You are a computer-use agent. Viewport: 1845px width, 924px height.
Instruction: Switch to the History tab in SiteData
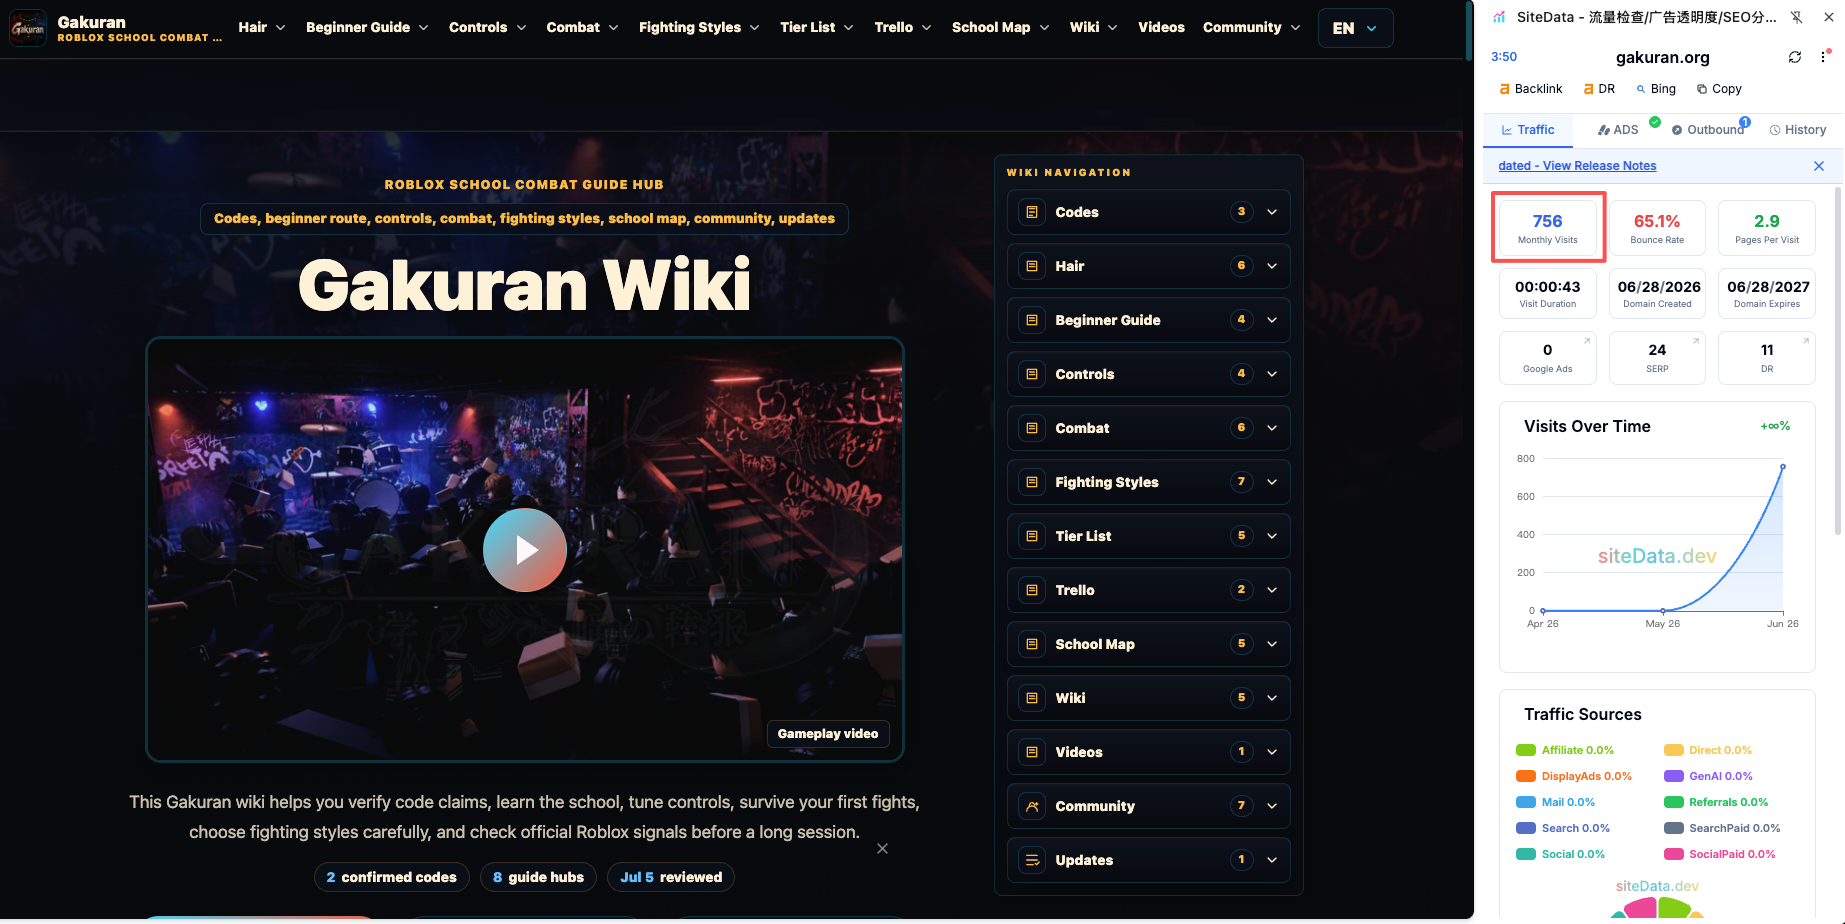(1798, 130)
